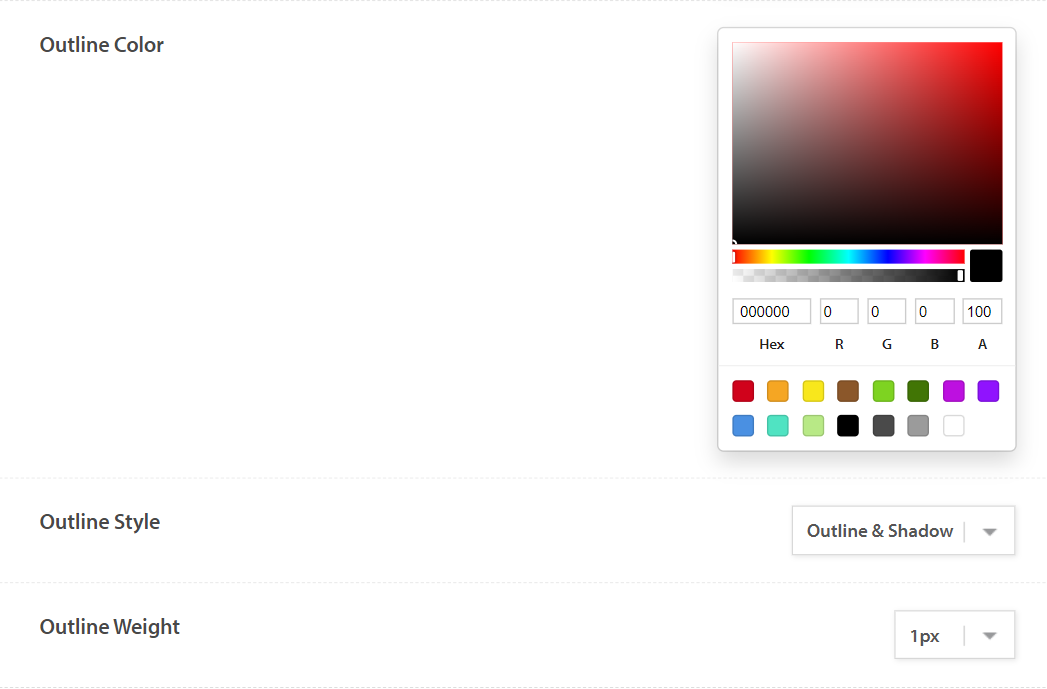Open the Outline Style dropdown
This screenshot has width=1047, height=689.
pos(903,531)
